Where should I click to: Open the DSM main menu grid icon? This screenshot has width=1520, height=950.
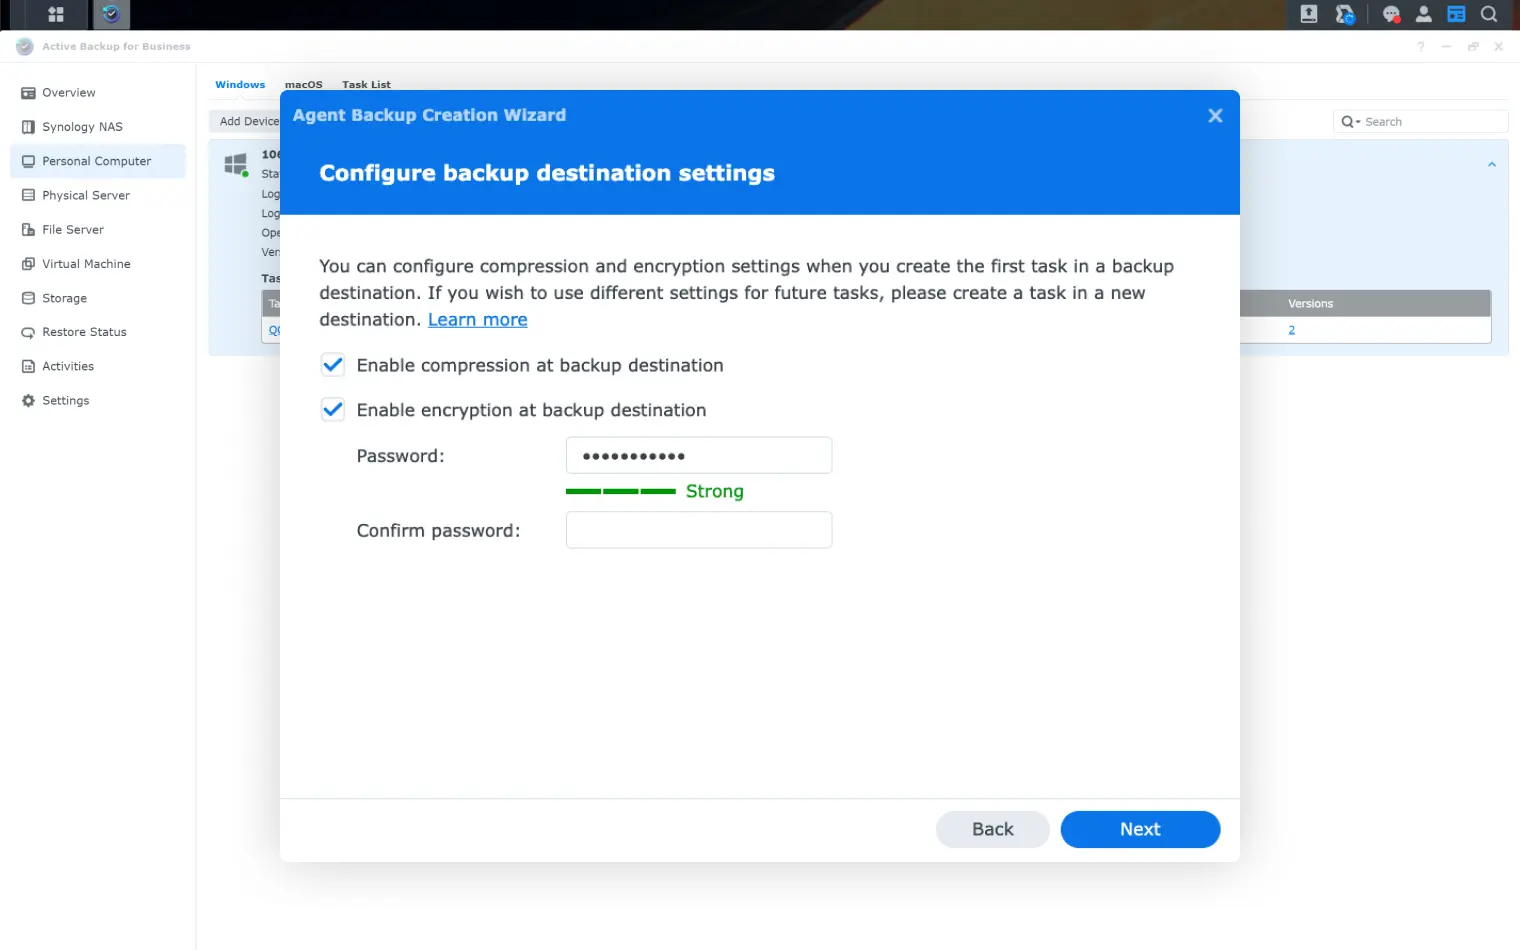[x=56, y=14]
